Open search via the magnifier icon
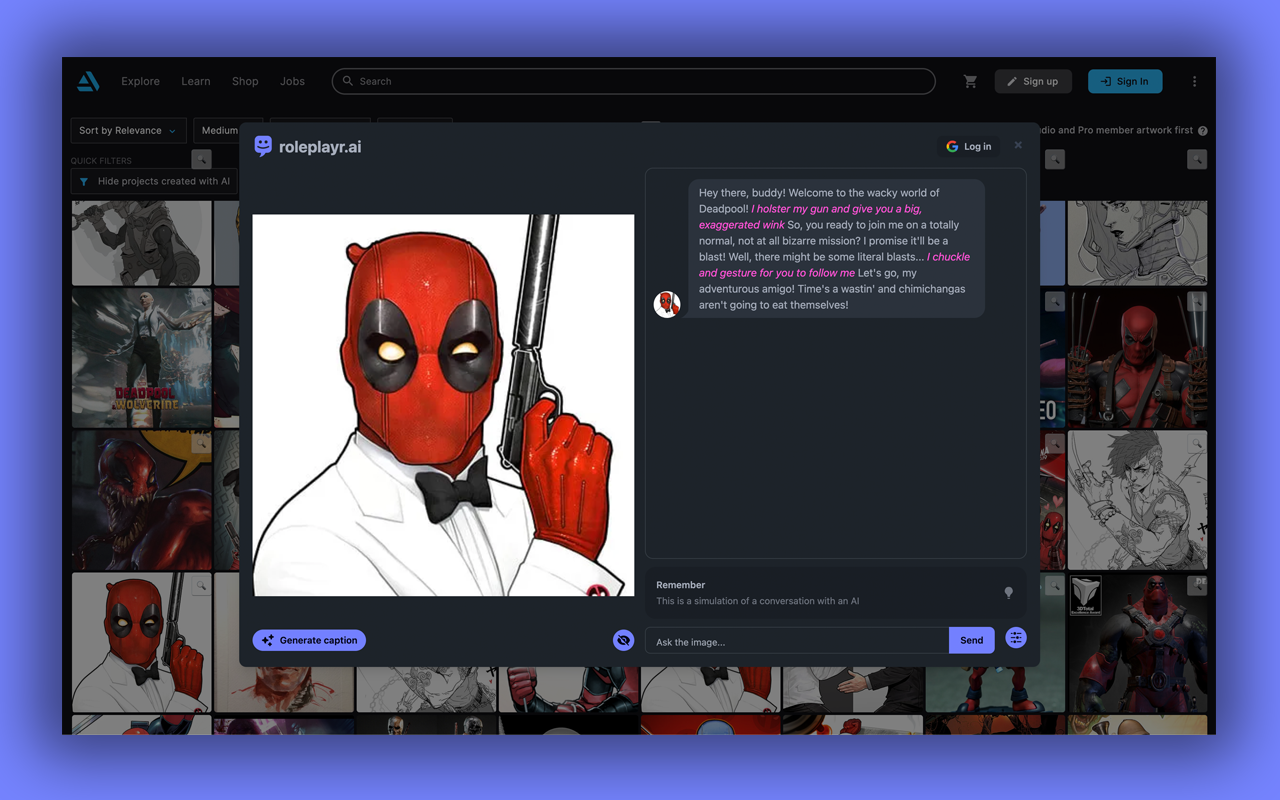1280x800 pixels. 347,81
